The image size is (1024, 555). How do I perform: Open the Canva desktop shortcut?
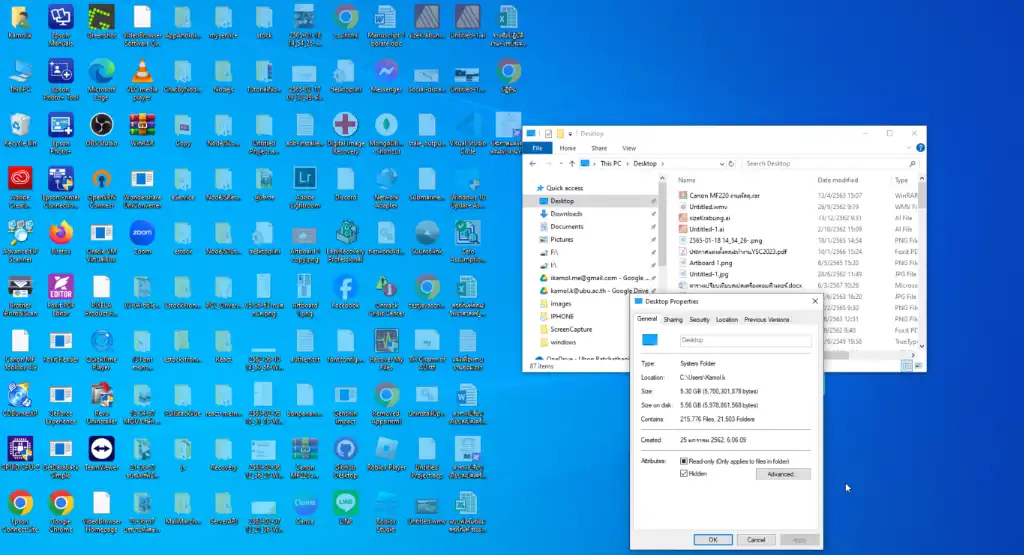305,508
